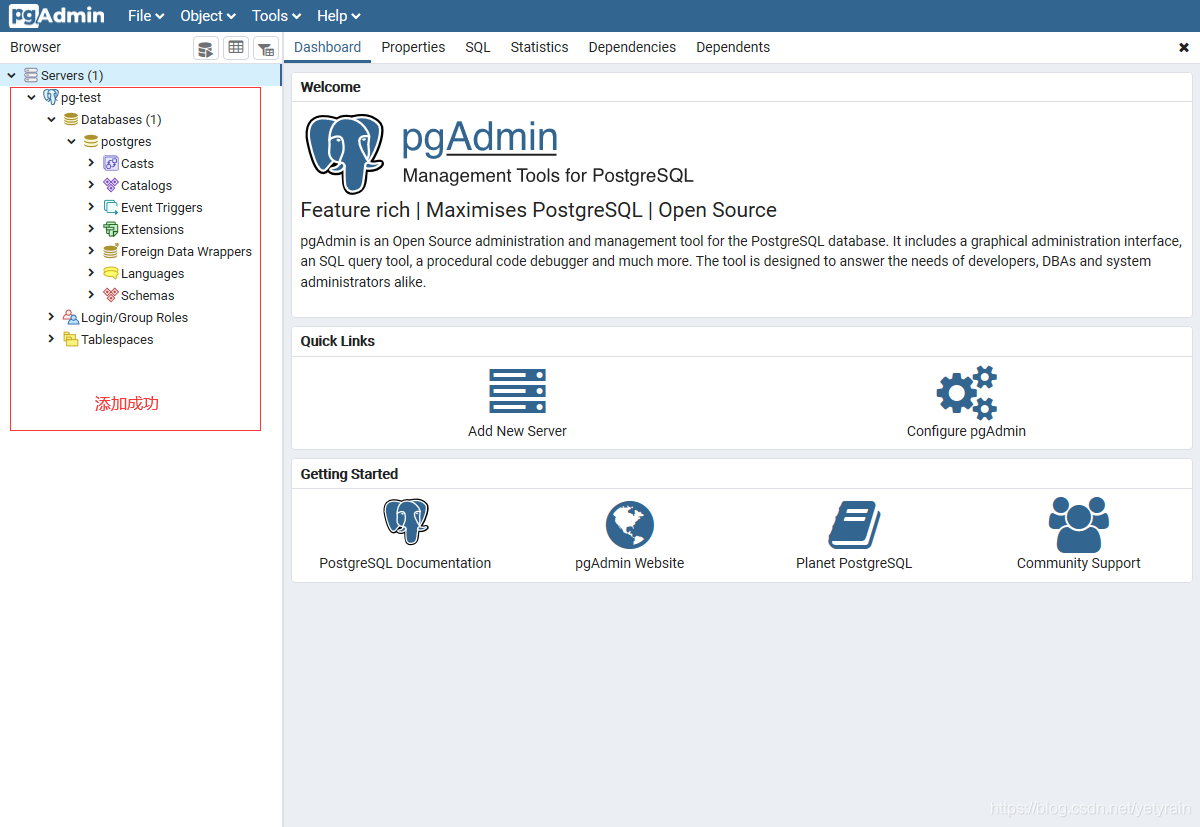
Task: Click the Configure pgAdmin gears icon
Action: 966,392
